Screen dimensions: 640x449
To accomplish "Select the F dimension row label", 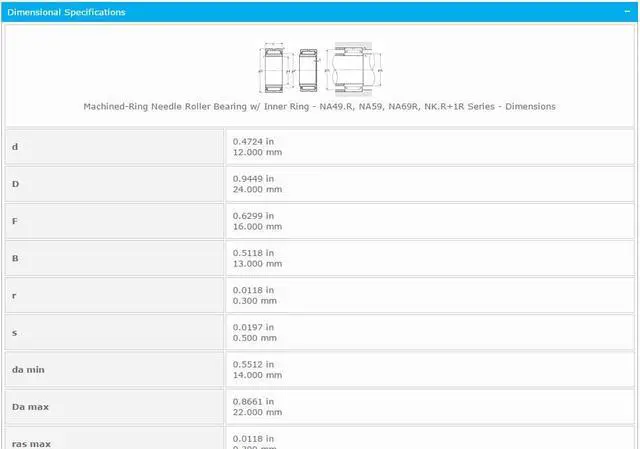I will pos(15,221).
